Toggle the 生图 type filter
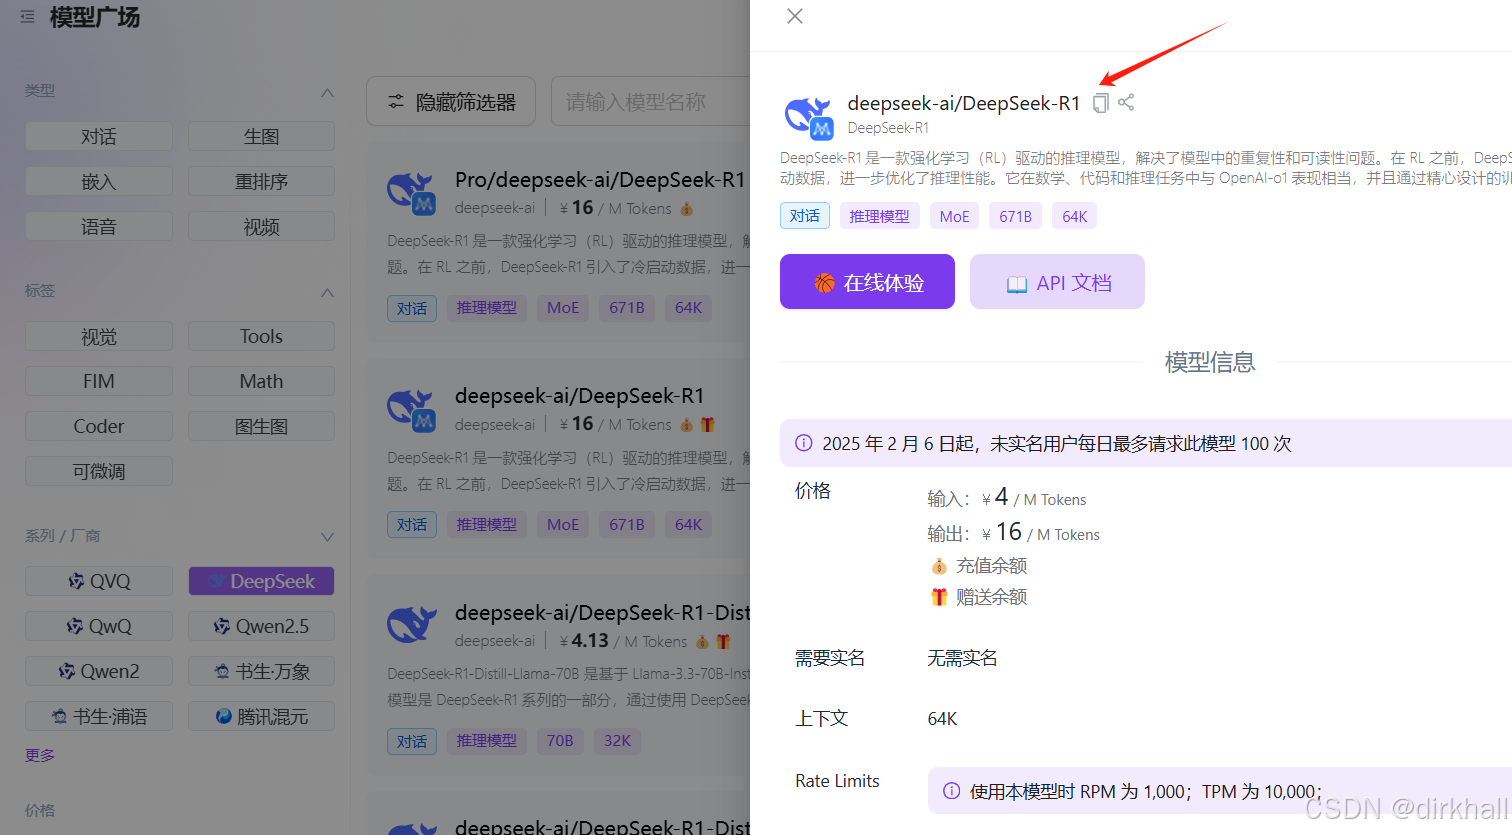This screenshot has width=1512, height=835. click(261, 136)
